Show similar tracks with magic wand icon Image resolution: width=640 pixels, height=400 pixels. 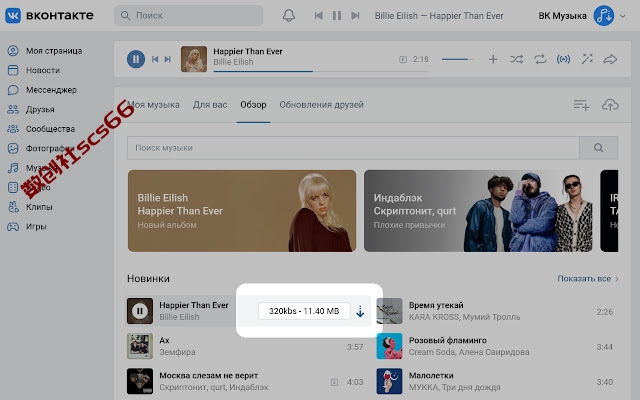coord(587,59)
